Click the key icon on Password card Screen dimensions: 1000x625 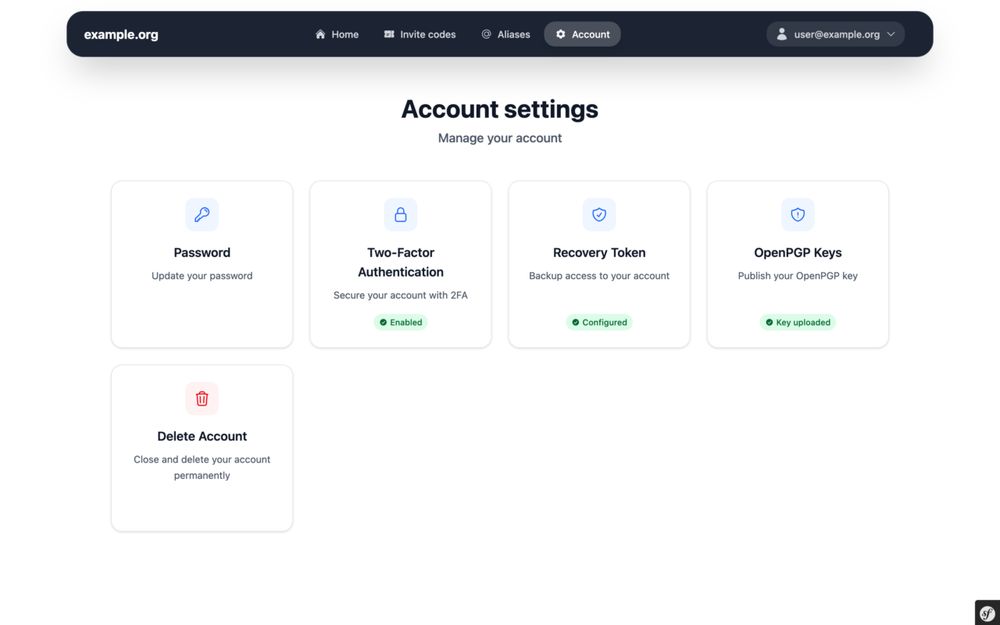(202, 214)
